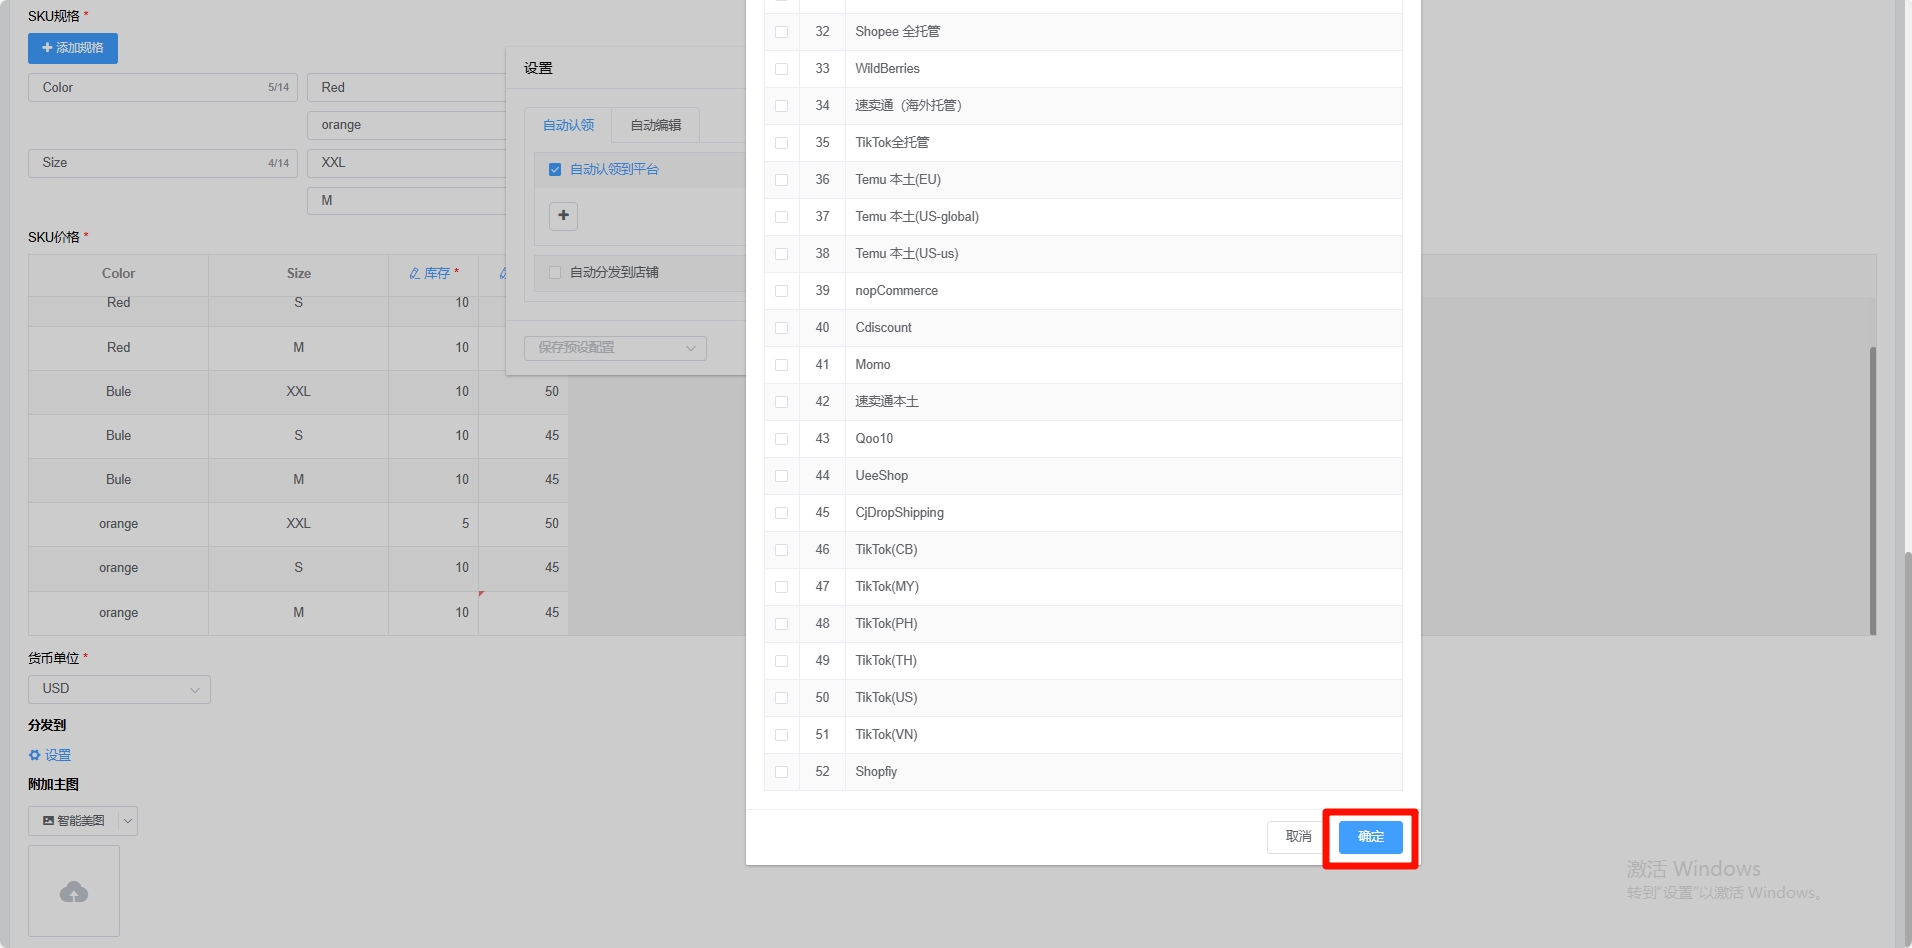Enable the 自动分发到店铺 checkbox
Image resolution: width=1912 pixels, height=948 pixels.
coord(555,273)
